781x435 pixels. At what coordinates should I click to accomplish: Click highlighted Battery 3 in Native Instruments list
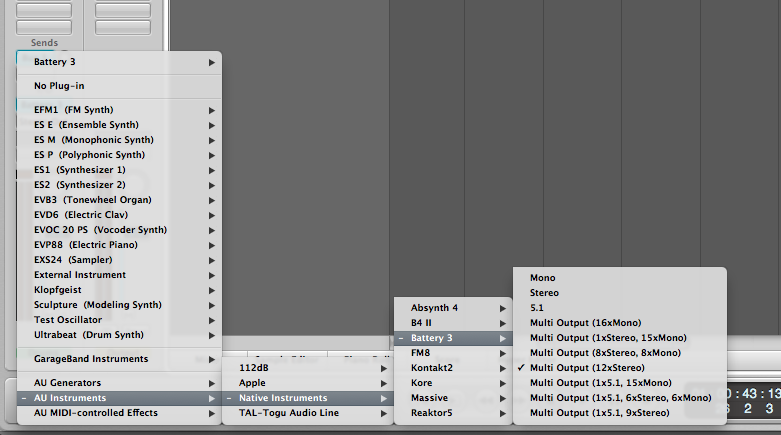(x=453, y=338)
